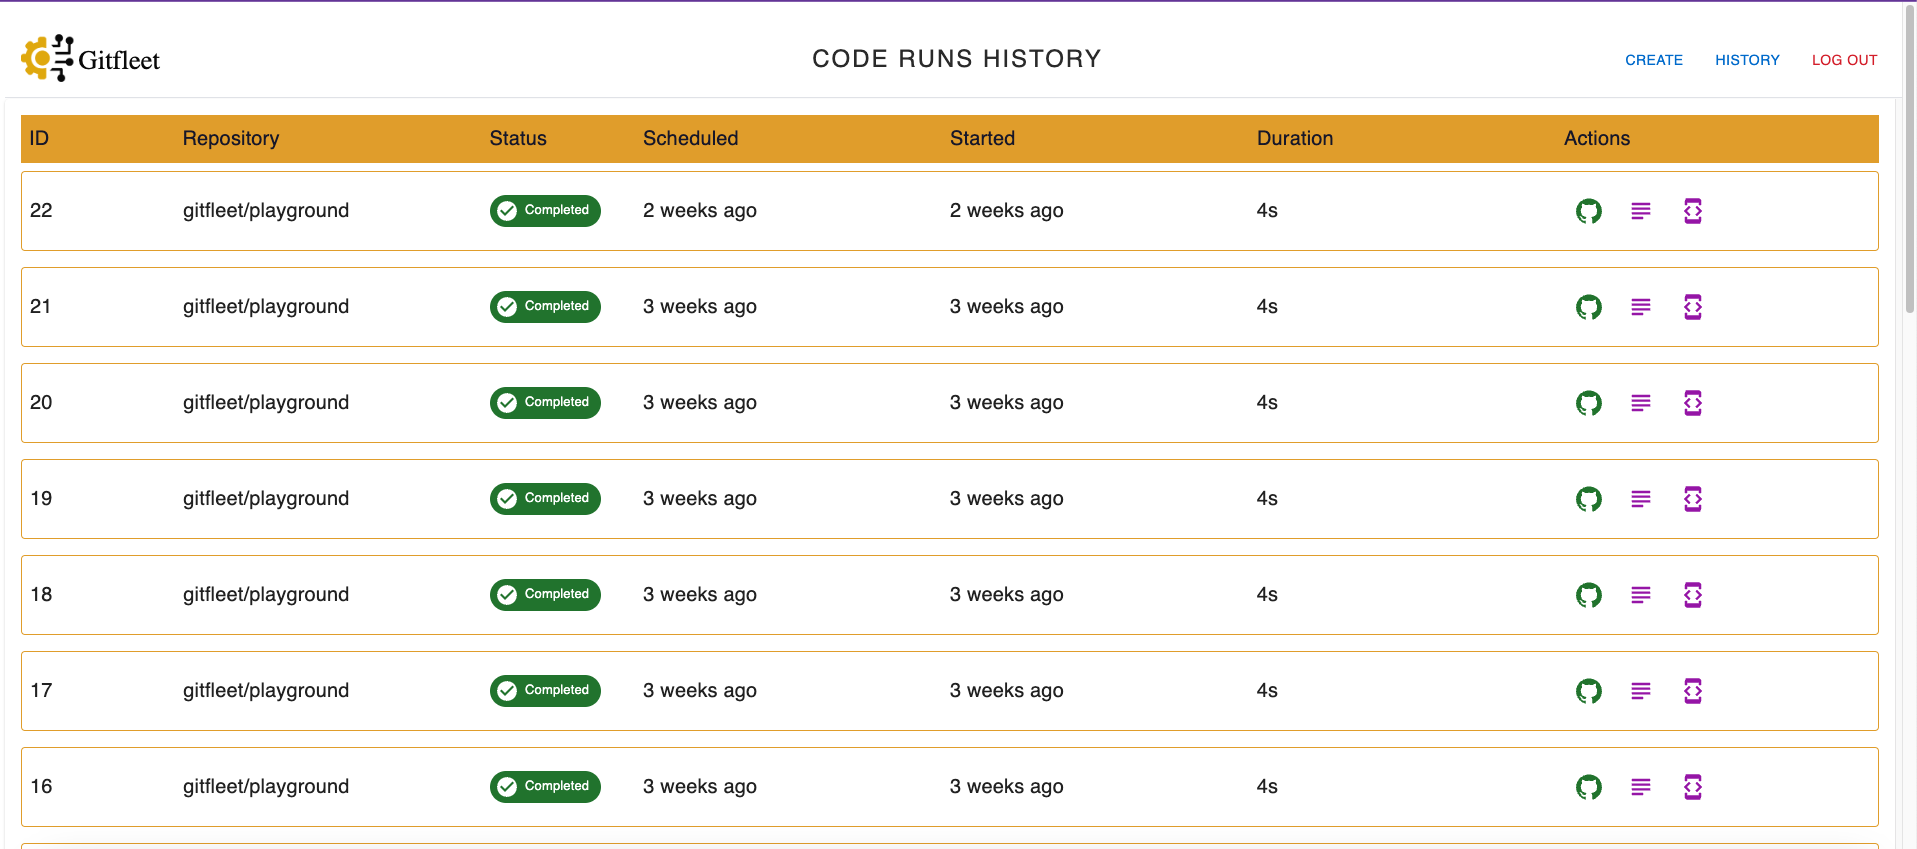Open code snippet icon for run 22
The width and height of the screenshot is (1917, 849).
1692,211
